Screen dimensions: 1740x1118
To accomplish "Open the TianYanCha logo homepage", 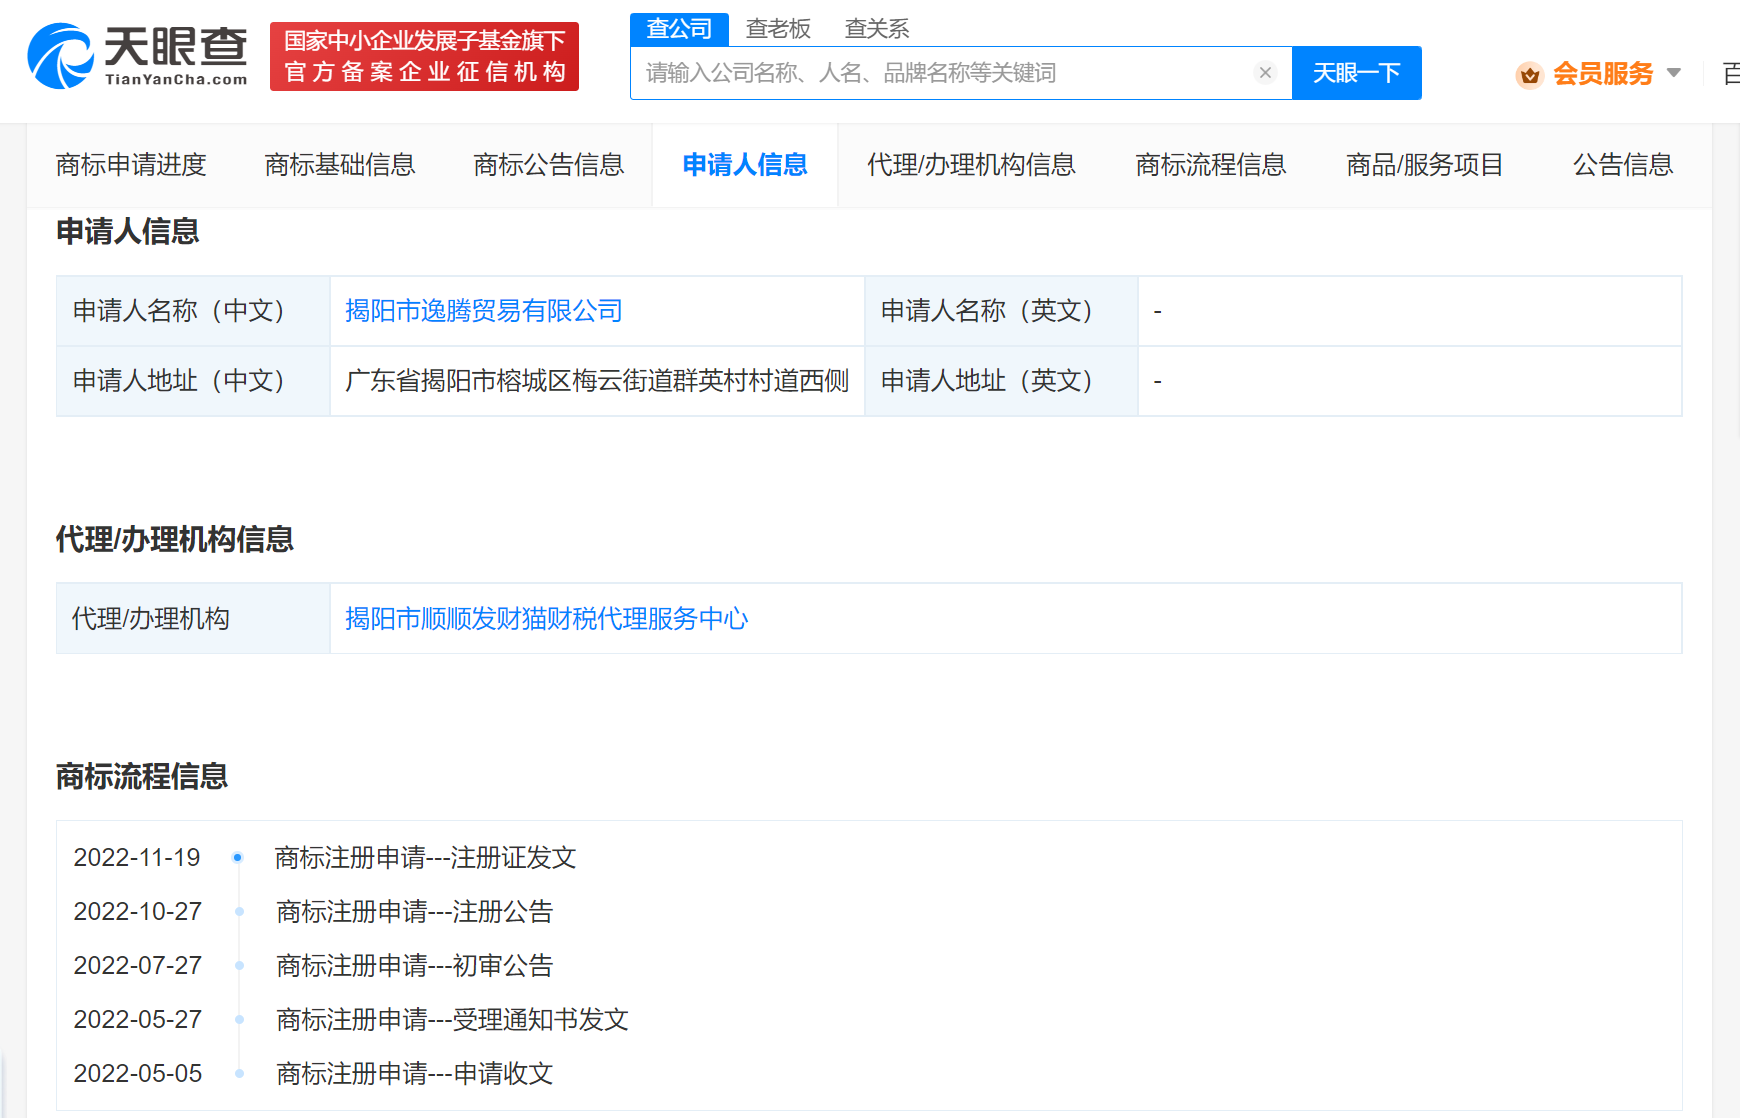I will [x=137, y=56].
